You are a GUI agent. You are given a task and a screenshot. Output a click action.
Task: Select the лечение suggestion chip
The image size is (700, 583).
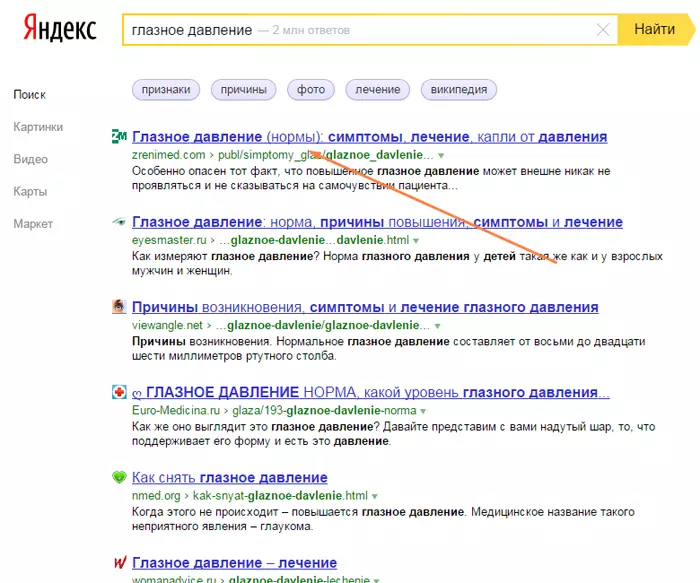pos(378,90)
